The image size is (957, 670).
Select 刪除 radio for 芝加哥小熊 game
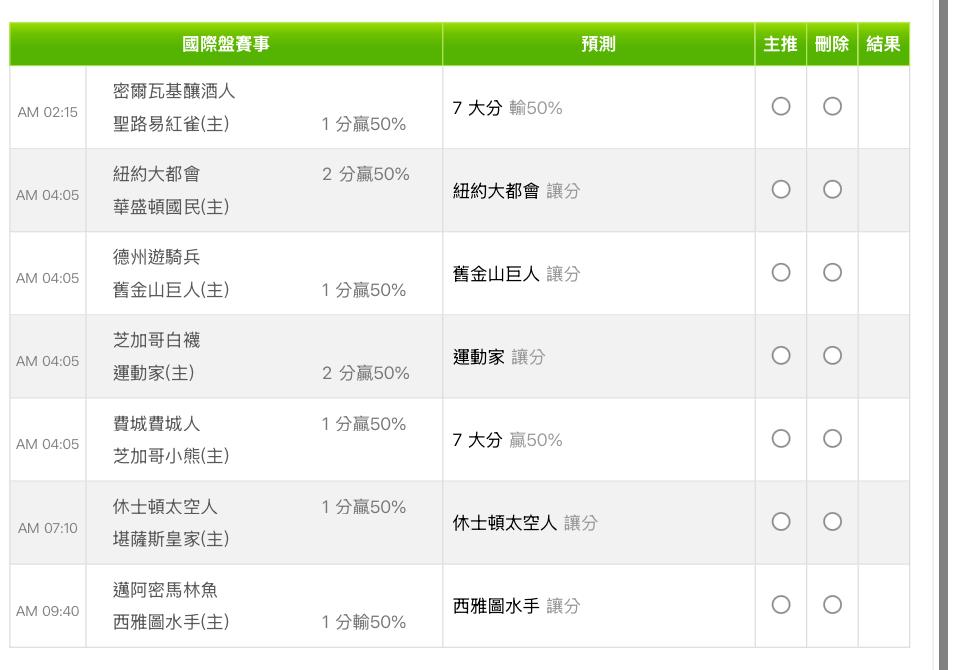(x=832, y=439)
